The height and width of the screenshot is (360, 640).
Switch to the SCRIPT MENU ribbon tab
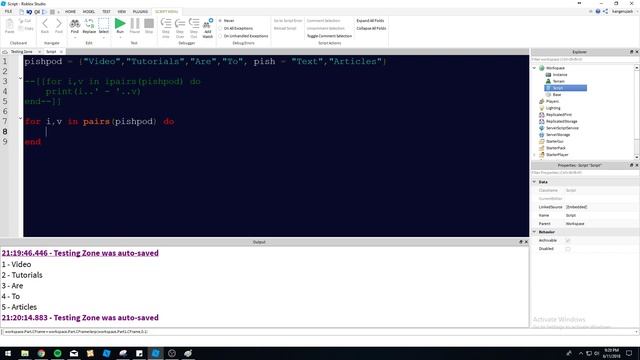(167, 11)
